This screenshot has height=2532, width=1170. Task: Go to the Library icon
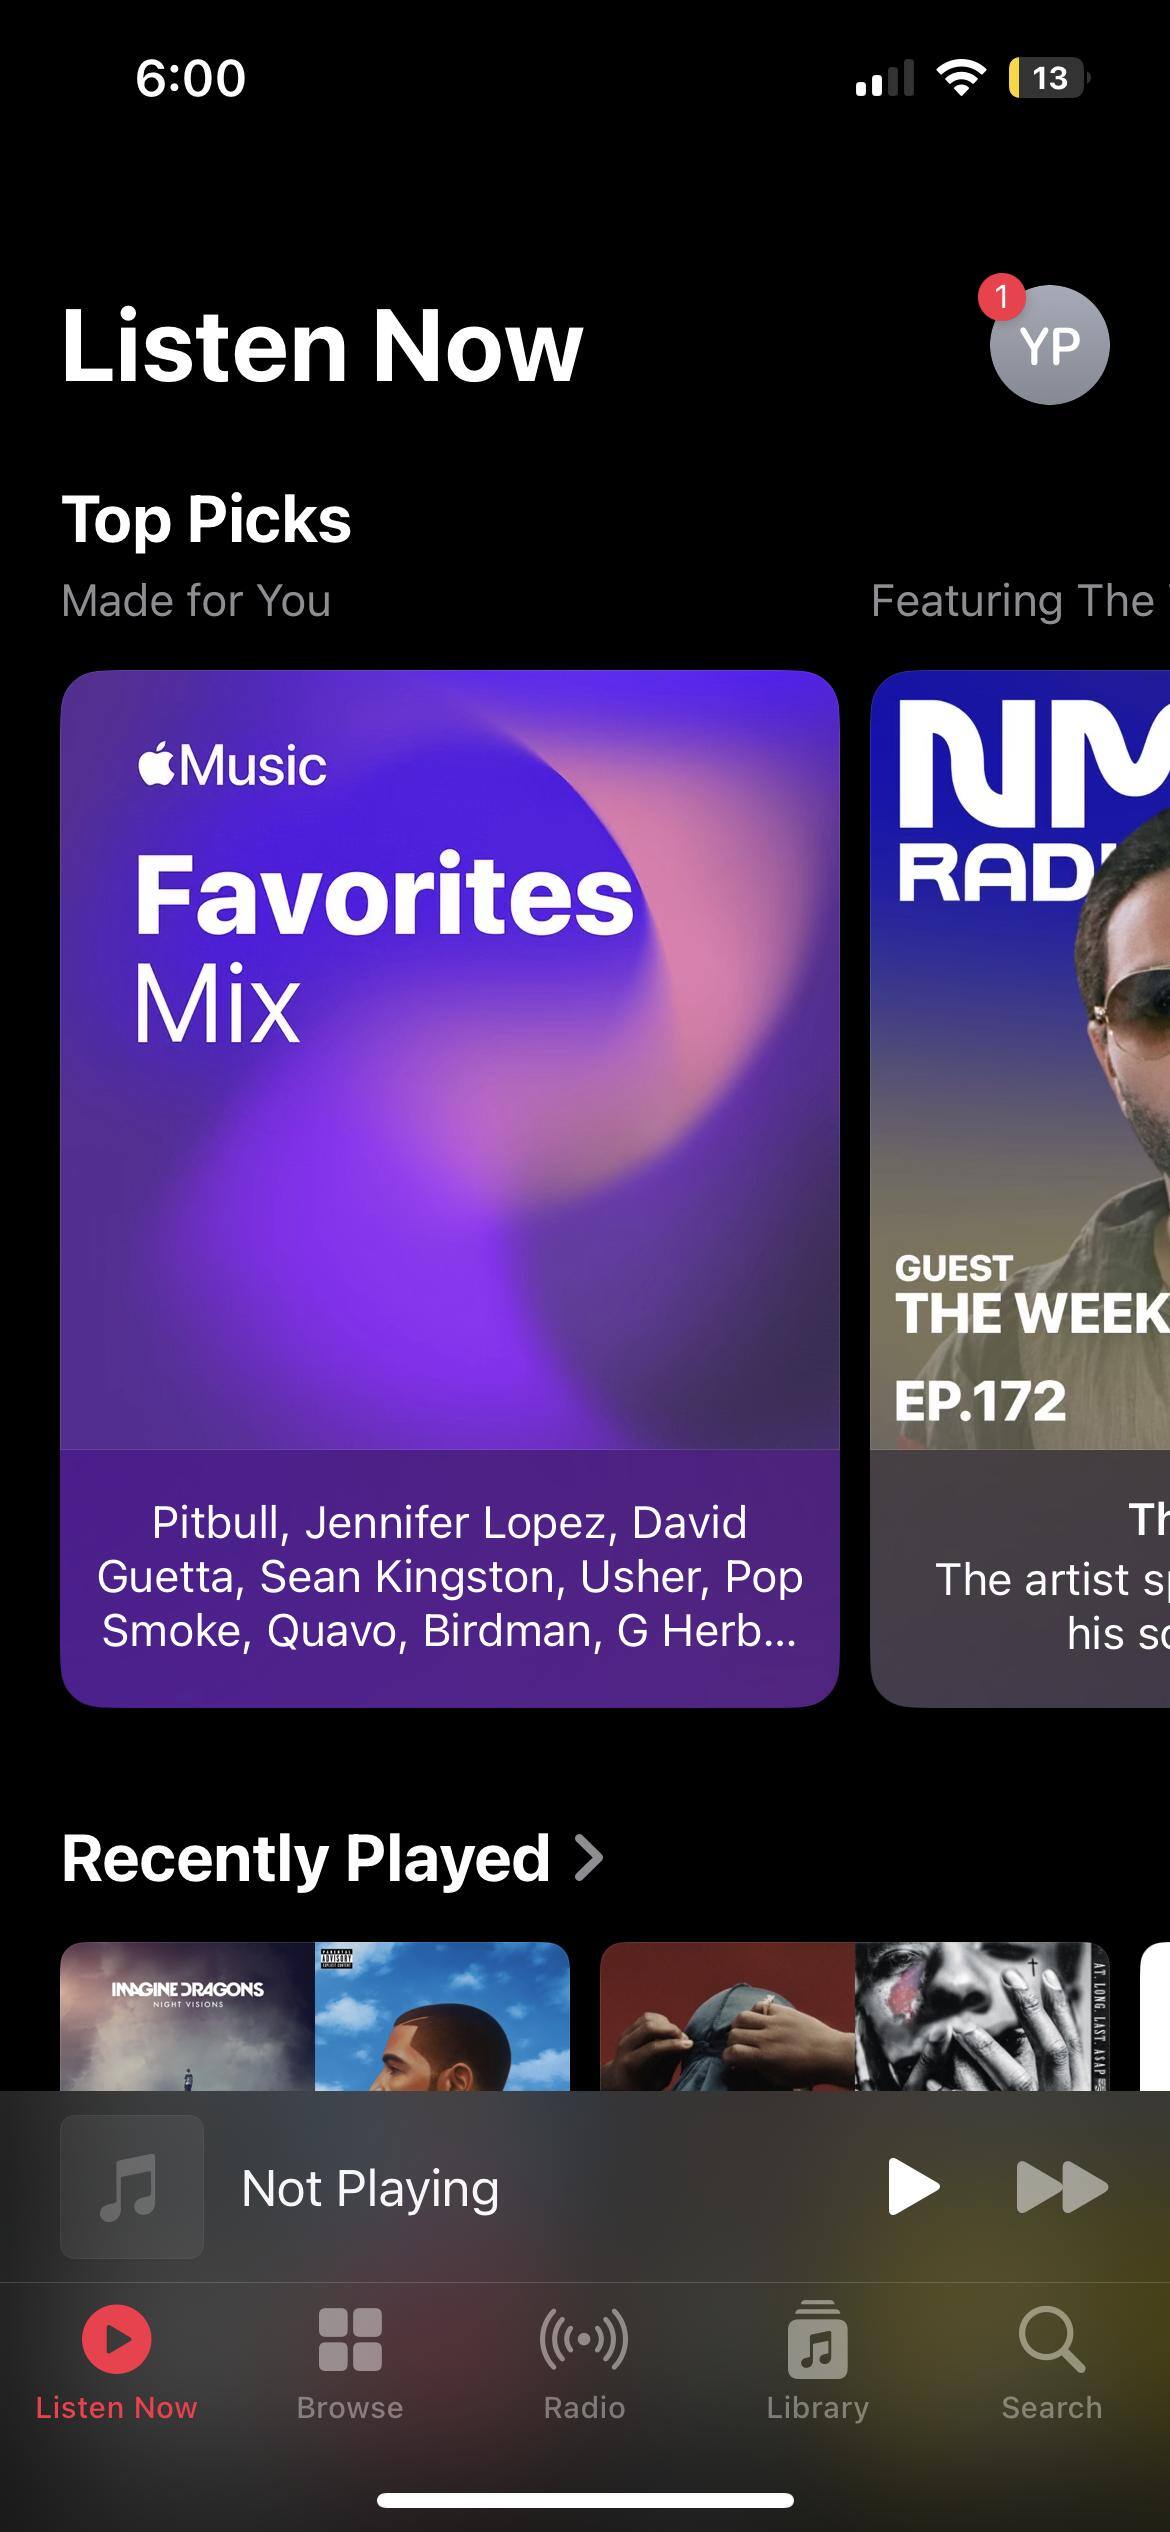818,2339
